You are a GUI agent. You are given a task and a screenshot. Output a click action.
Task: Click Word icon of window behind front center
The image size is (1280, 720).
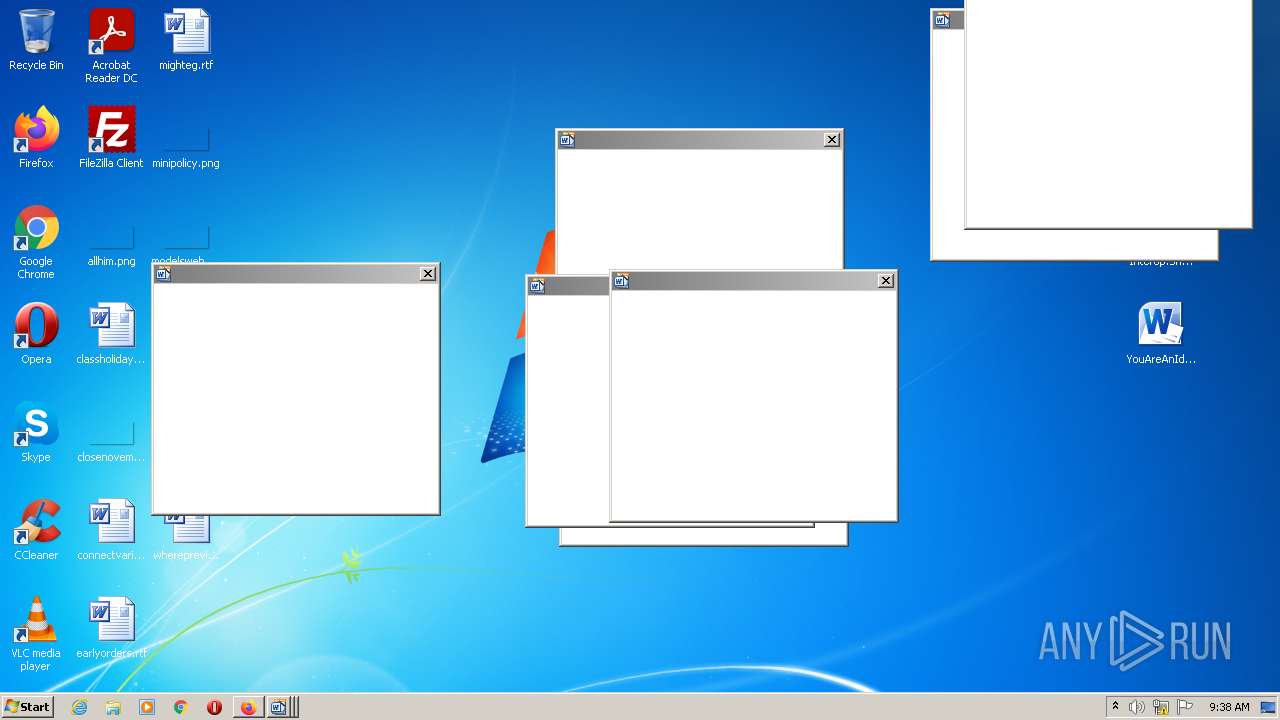(537, 286)
